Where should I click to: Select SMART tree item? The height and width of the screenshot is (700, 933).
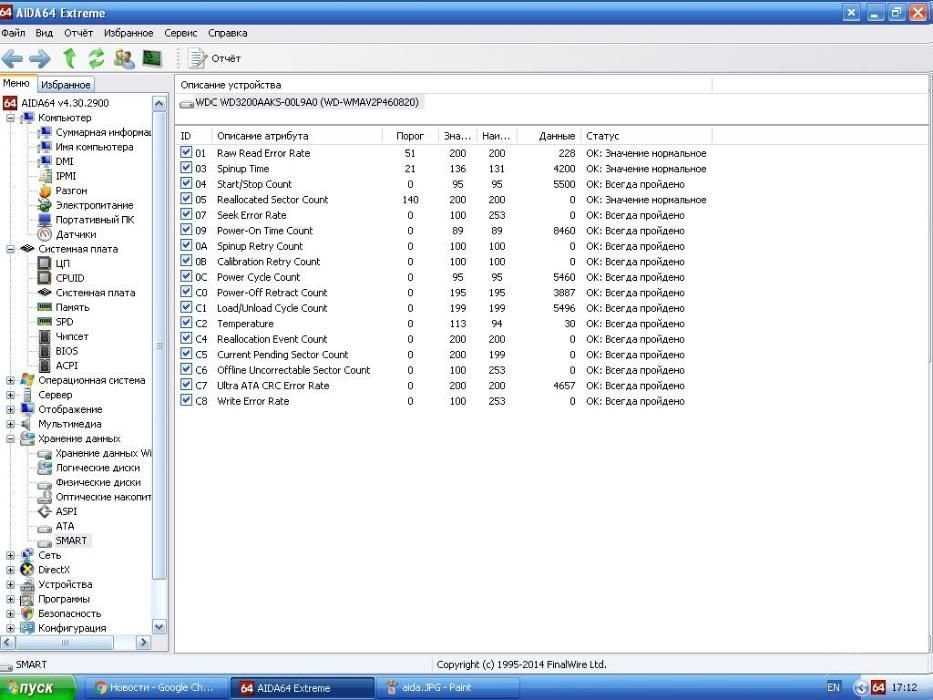(62, 540)
